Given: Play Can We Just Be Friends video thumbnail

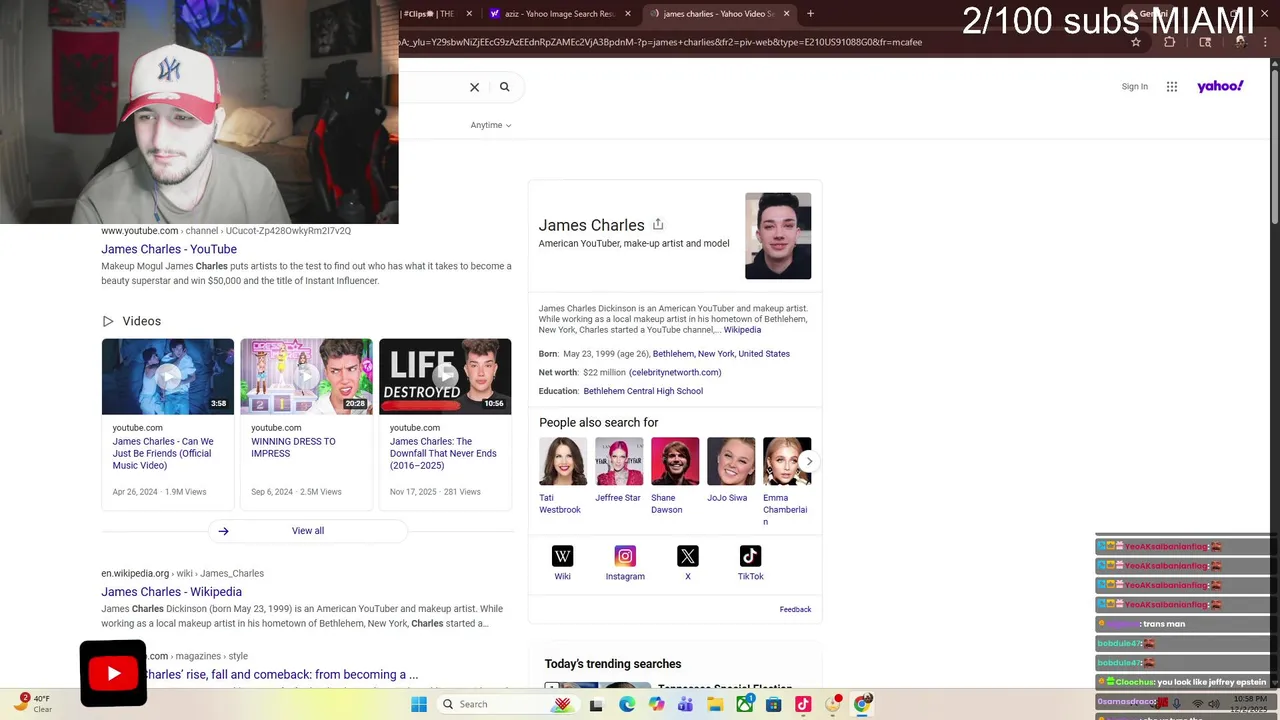Looking at the screenshot, I should pyautogui.click(x=167, y=376).
